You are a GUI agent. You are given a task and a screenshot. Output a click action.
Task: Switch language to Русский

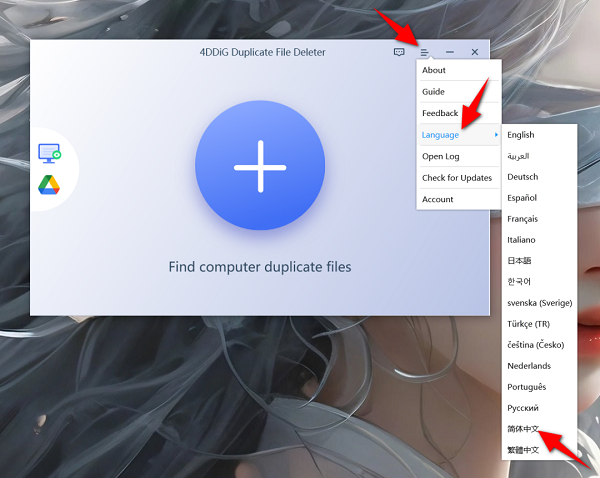coord(539,408)
